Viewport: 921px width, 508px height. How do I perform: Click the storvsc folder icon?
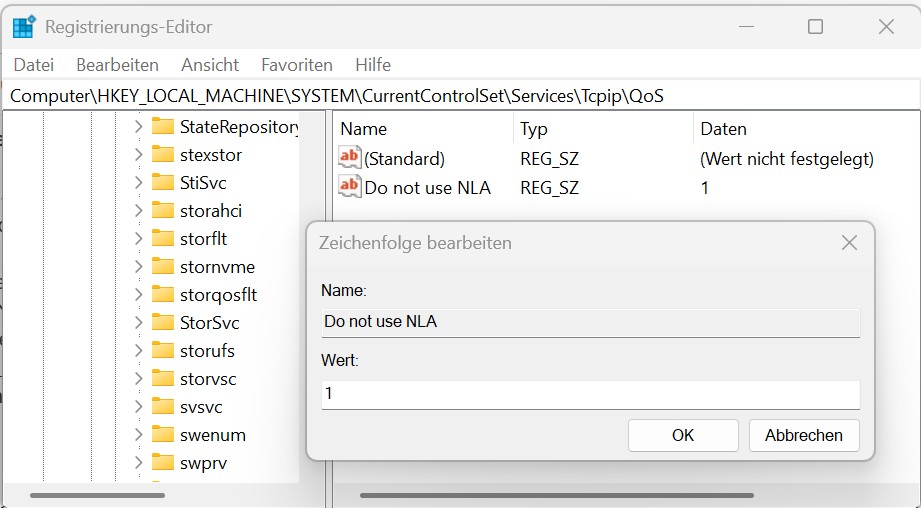(x=163, y=379)
